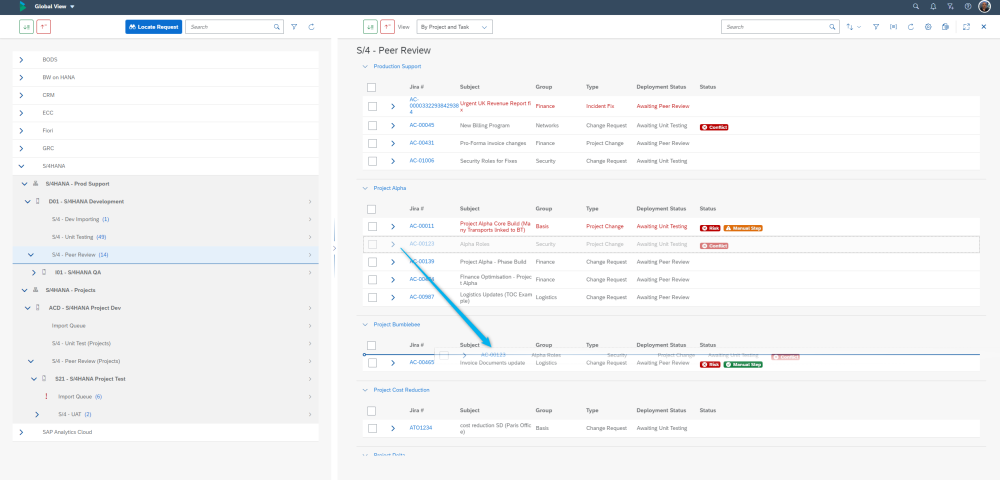Click the filter icon in right toolbar

(x=876, y=27)
